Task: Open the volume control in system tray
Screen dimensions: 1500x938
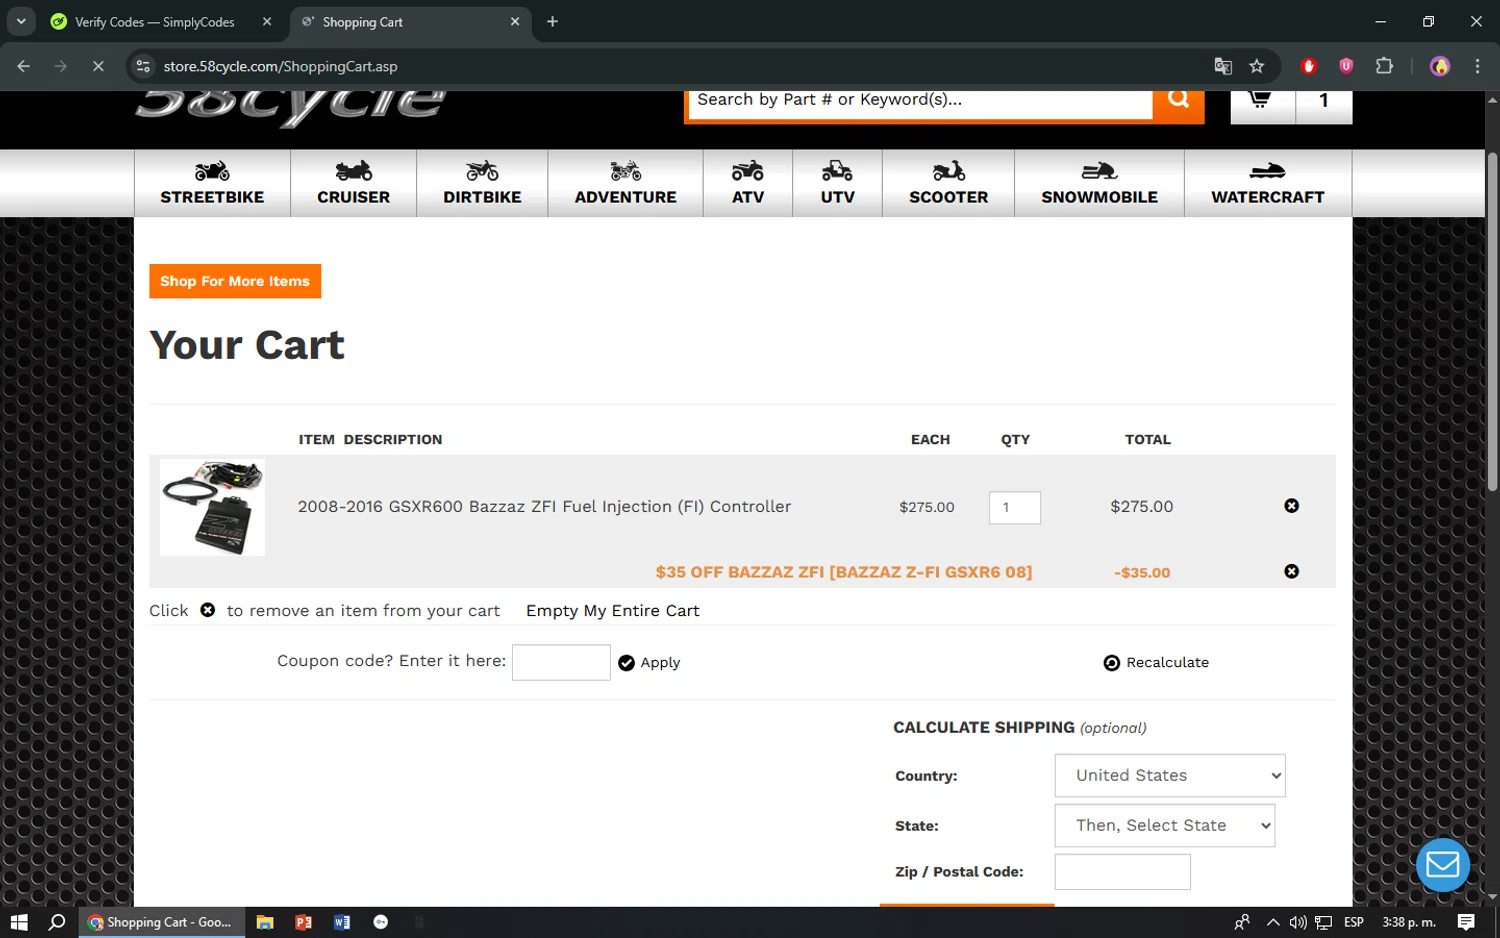Action: pyautogui.click(x=1298, y=922)
